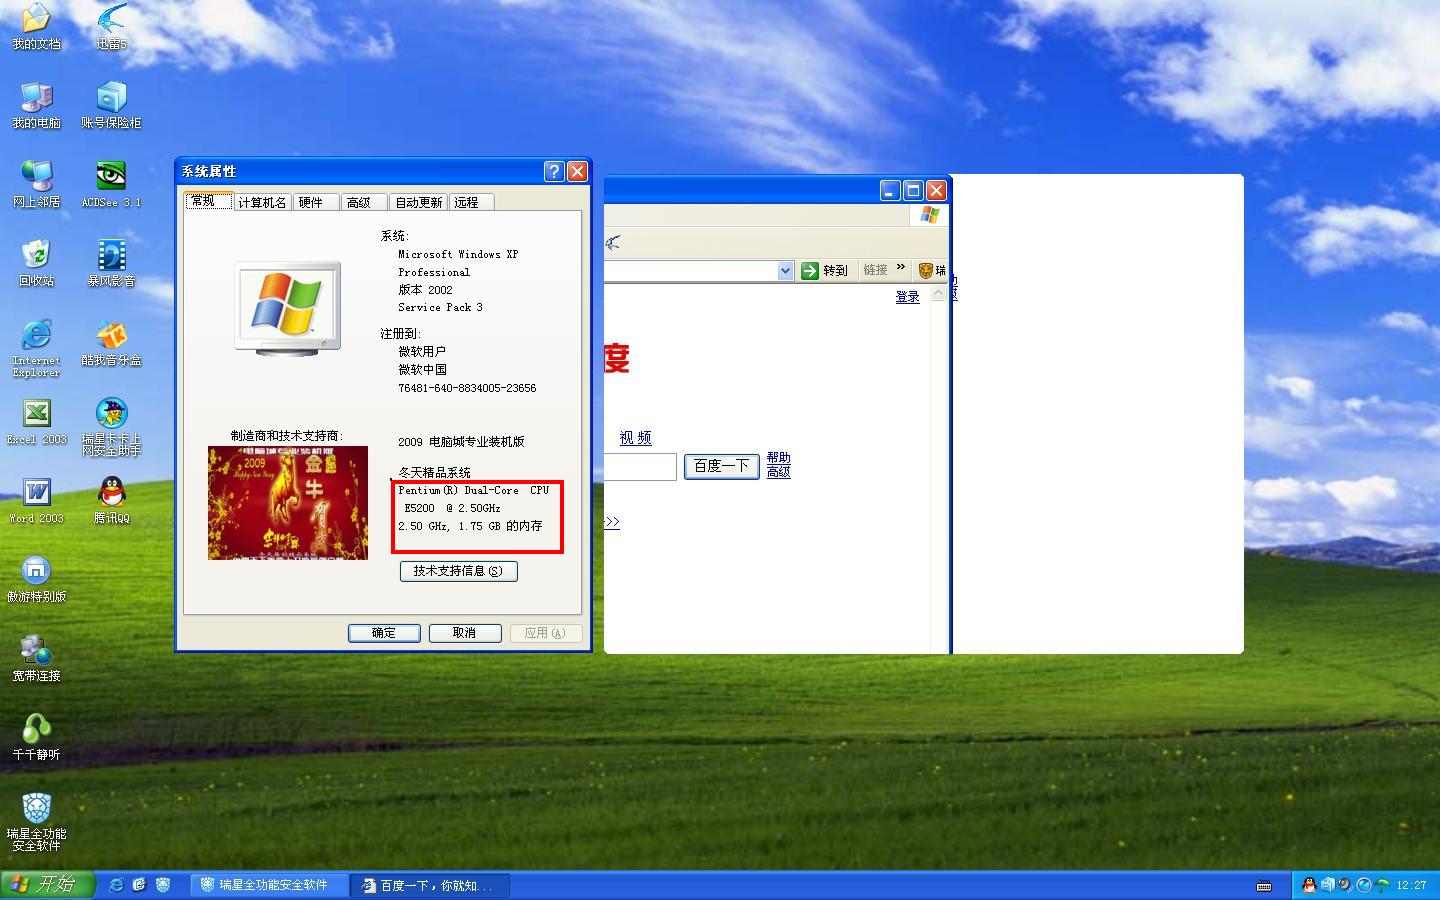
Task: Click the help question mark button in 系统属性
Action: pos(554,171)
